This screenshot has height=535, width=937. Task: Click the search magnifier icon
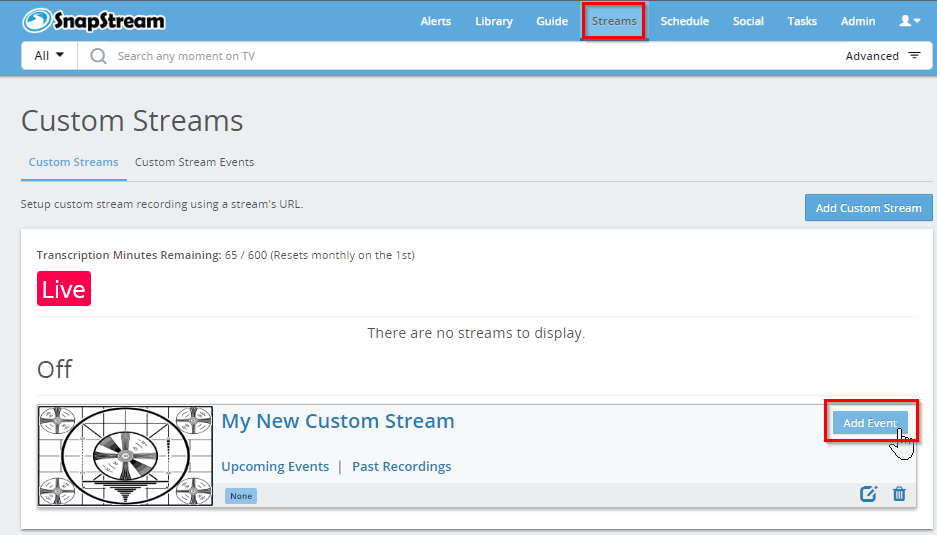[x=98, y=56]
